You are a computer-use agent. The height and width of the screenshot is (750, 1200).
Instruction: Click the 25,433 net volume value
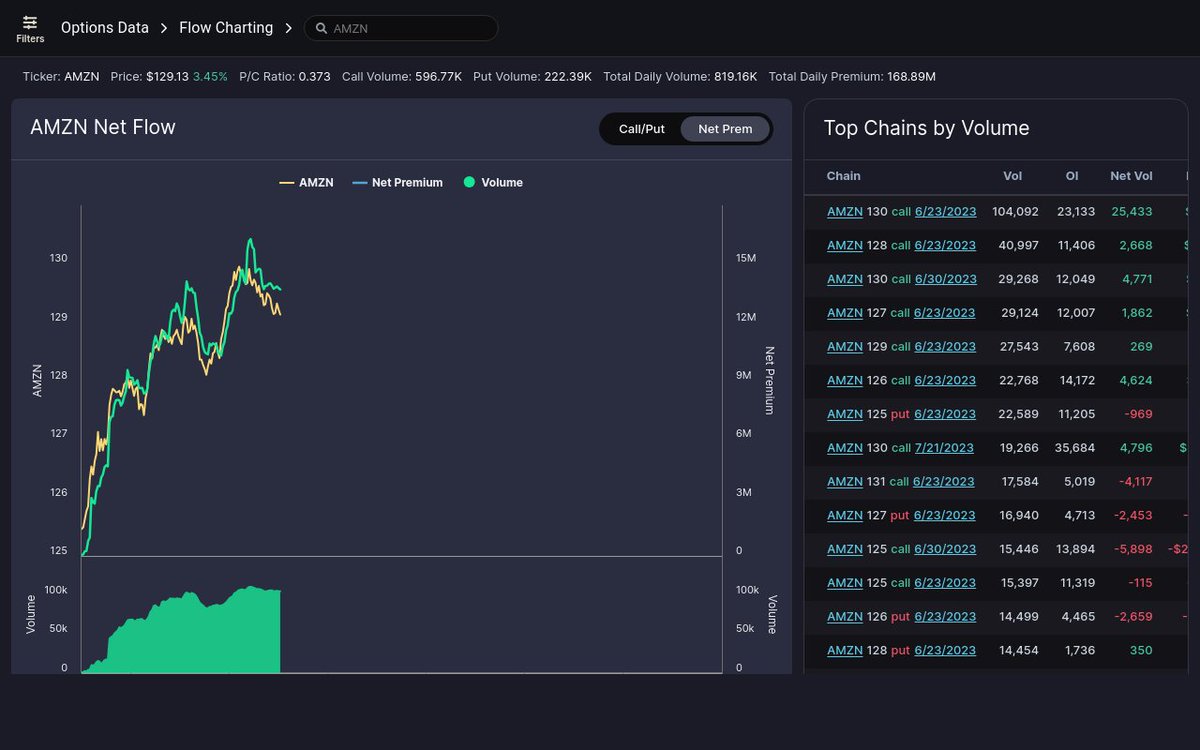pyautogui.click(x=1131, y=212)
